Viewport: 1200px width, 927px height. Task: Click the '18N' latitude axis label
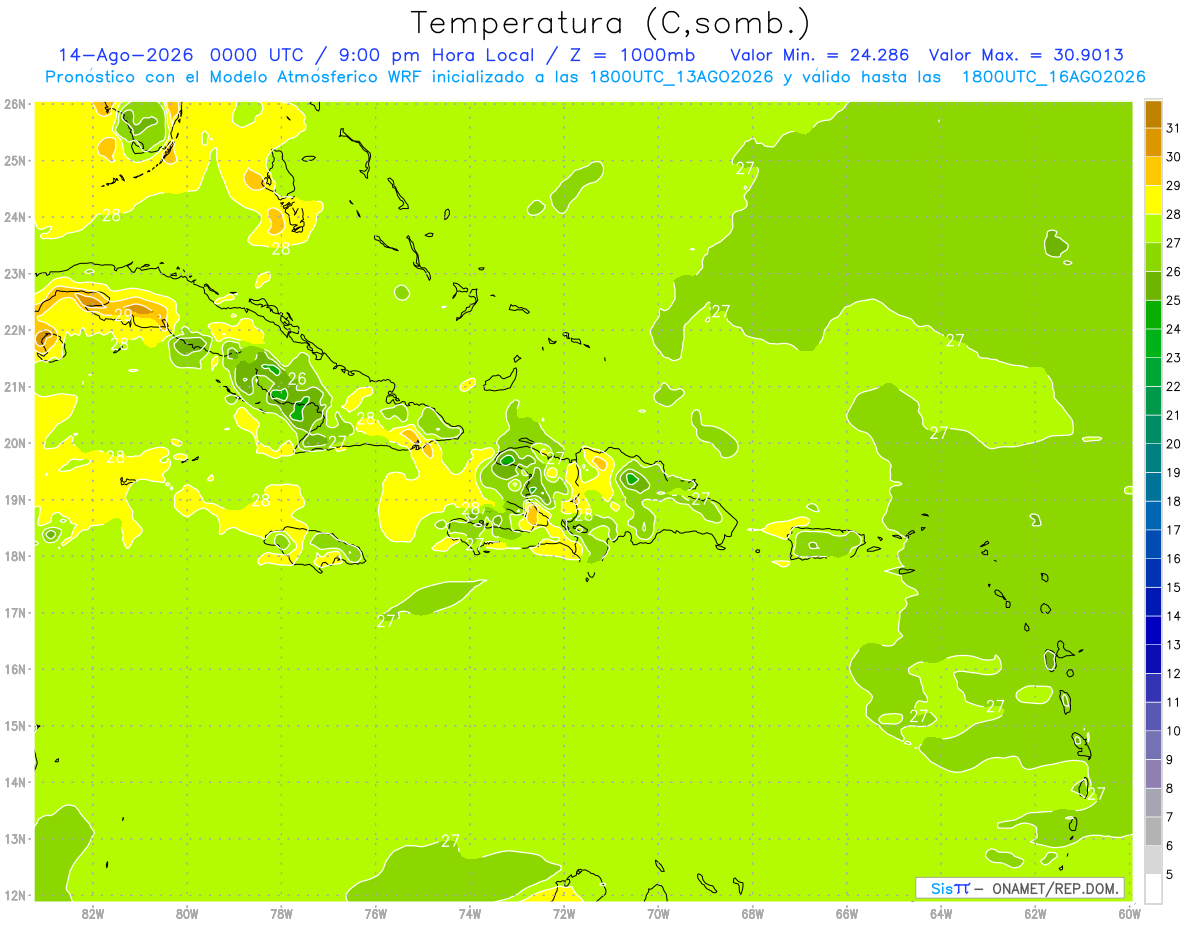[x=14, y=556]
